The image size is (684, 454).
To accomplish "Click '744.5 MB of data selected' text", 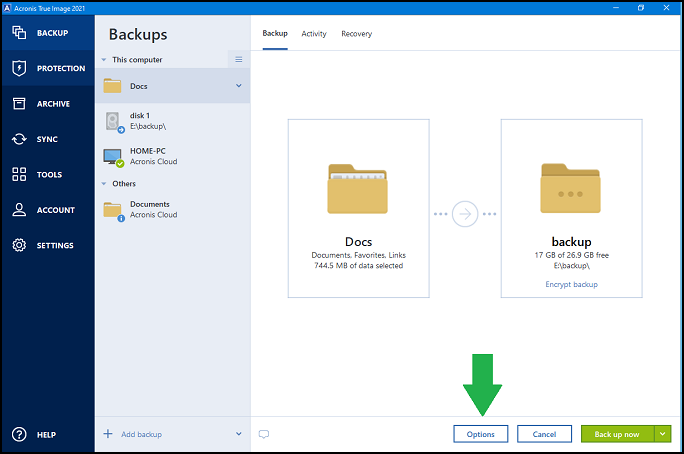I will pyautogui.click(x=359, y=266).
